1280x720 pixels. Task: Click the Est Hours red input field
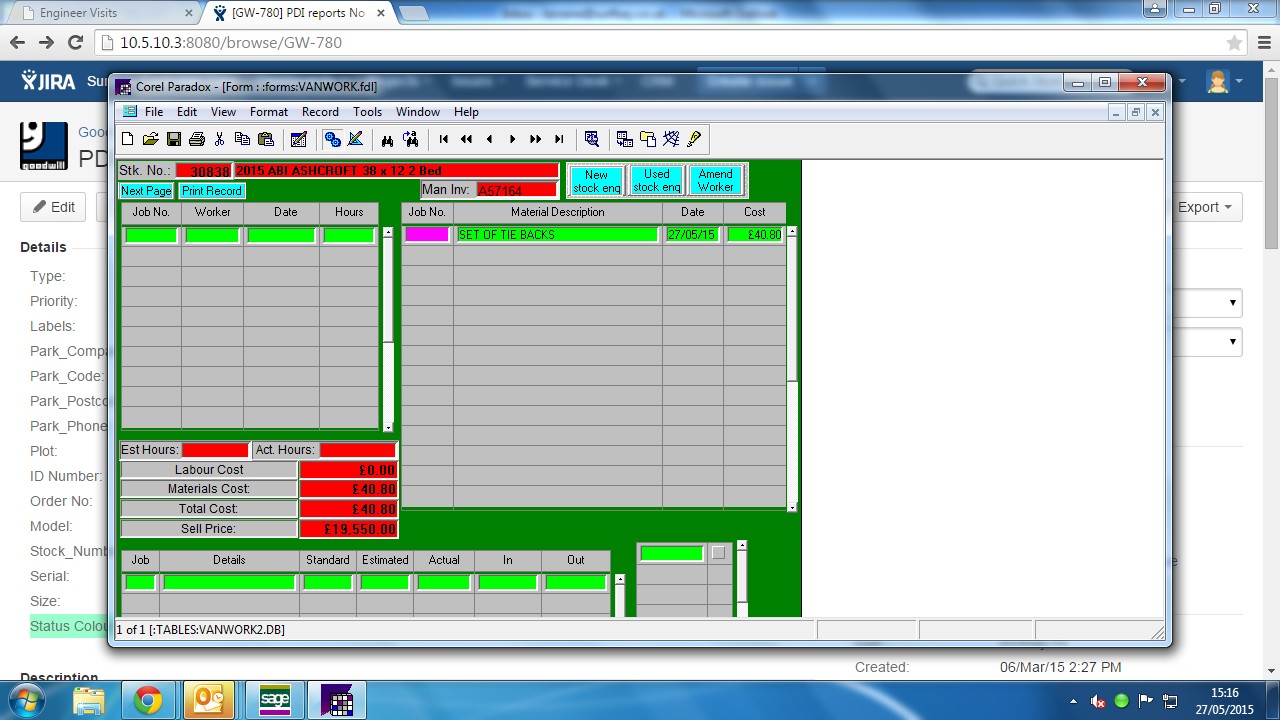215,450
